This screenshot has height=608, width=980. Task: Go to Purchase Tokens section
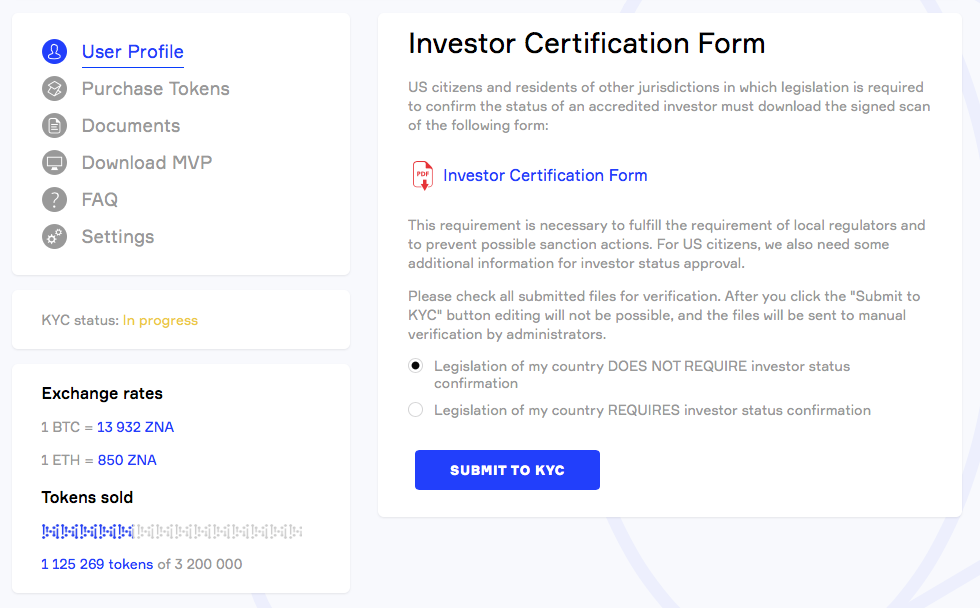pyautogui.click(x=155, y=89)
